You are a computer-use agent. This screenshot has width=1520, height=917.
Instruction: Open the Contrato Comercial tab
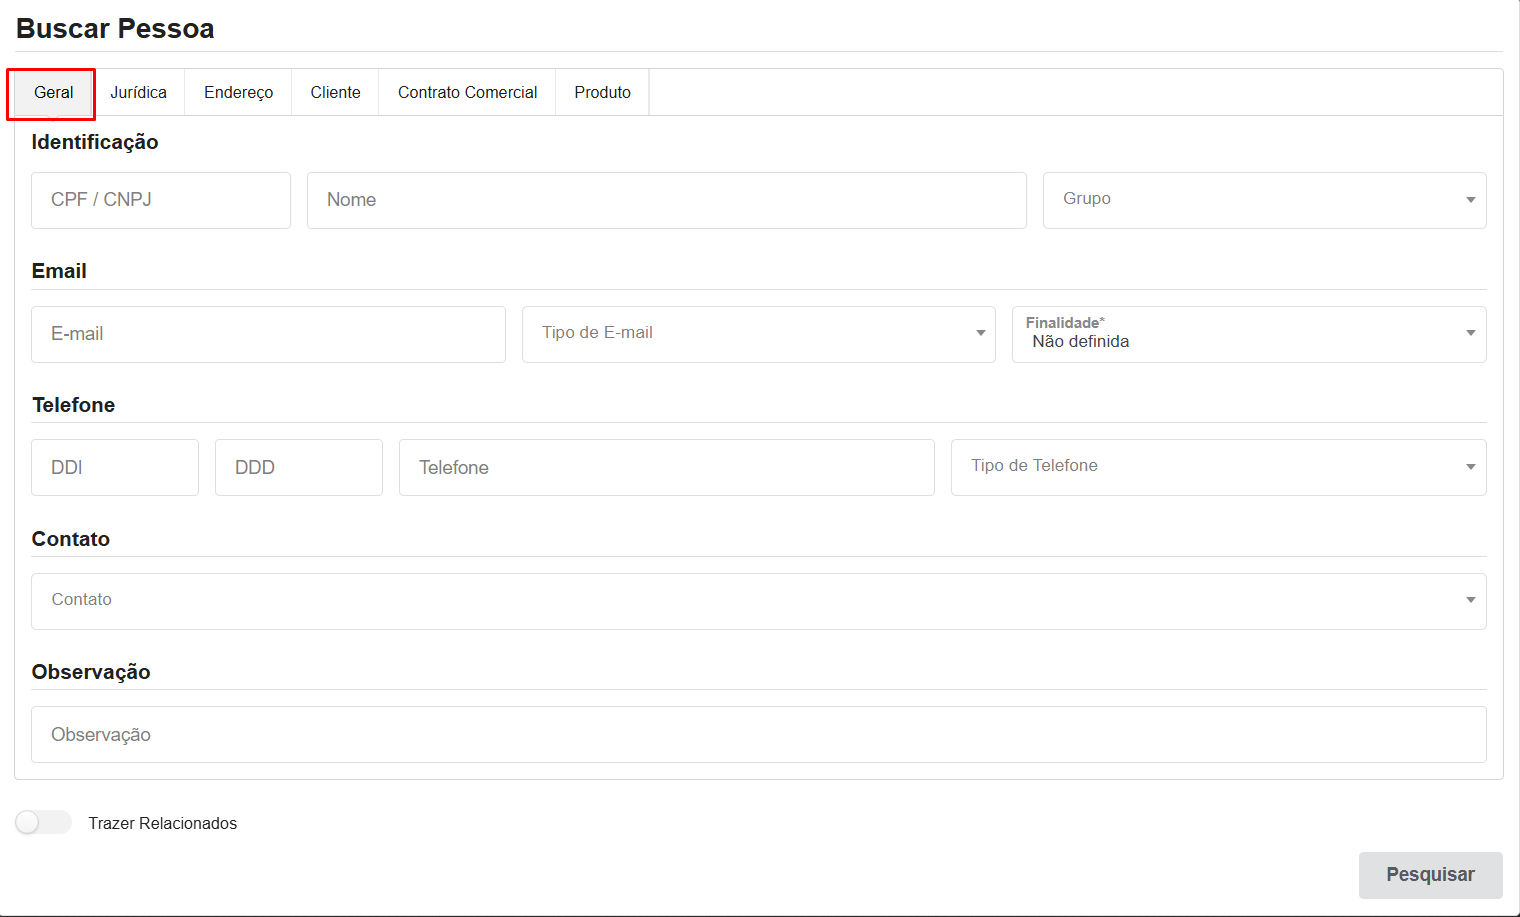pyautogui.click(x=467, y=92)
